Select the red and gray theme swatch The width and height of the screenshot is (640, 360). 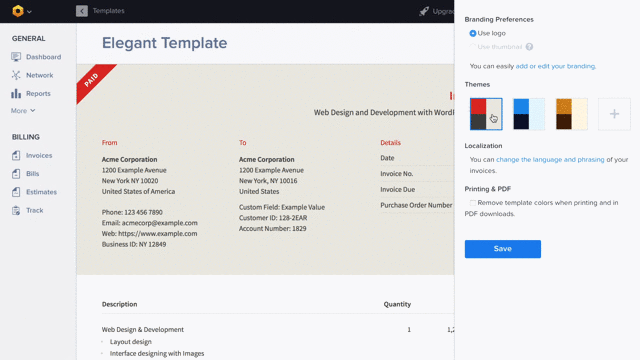486,114
